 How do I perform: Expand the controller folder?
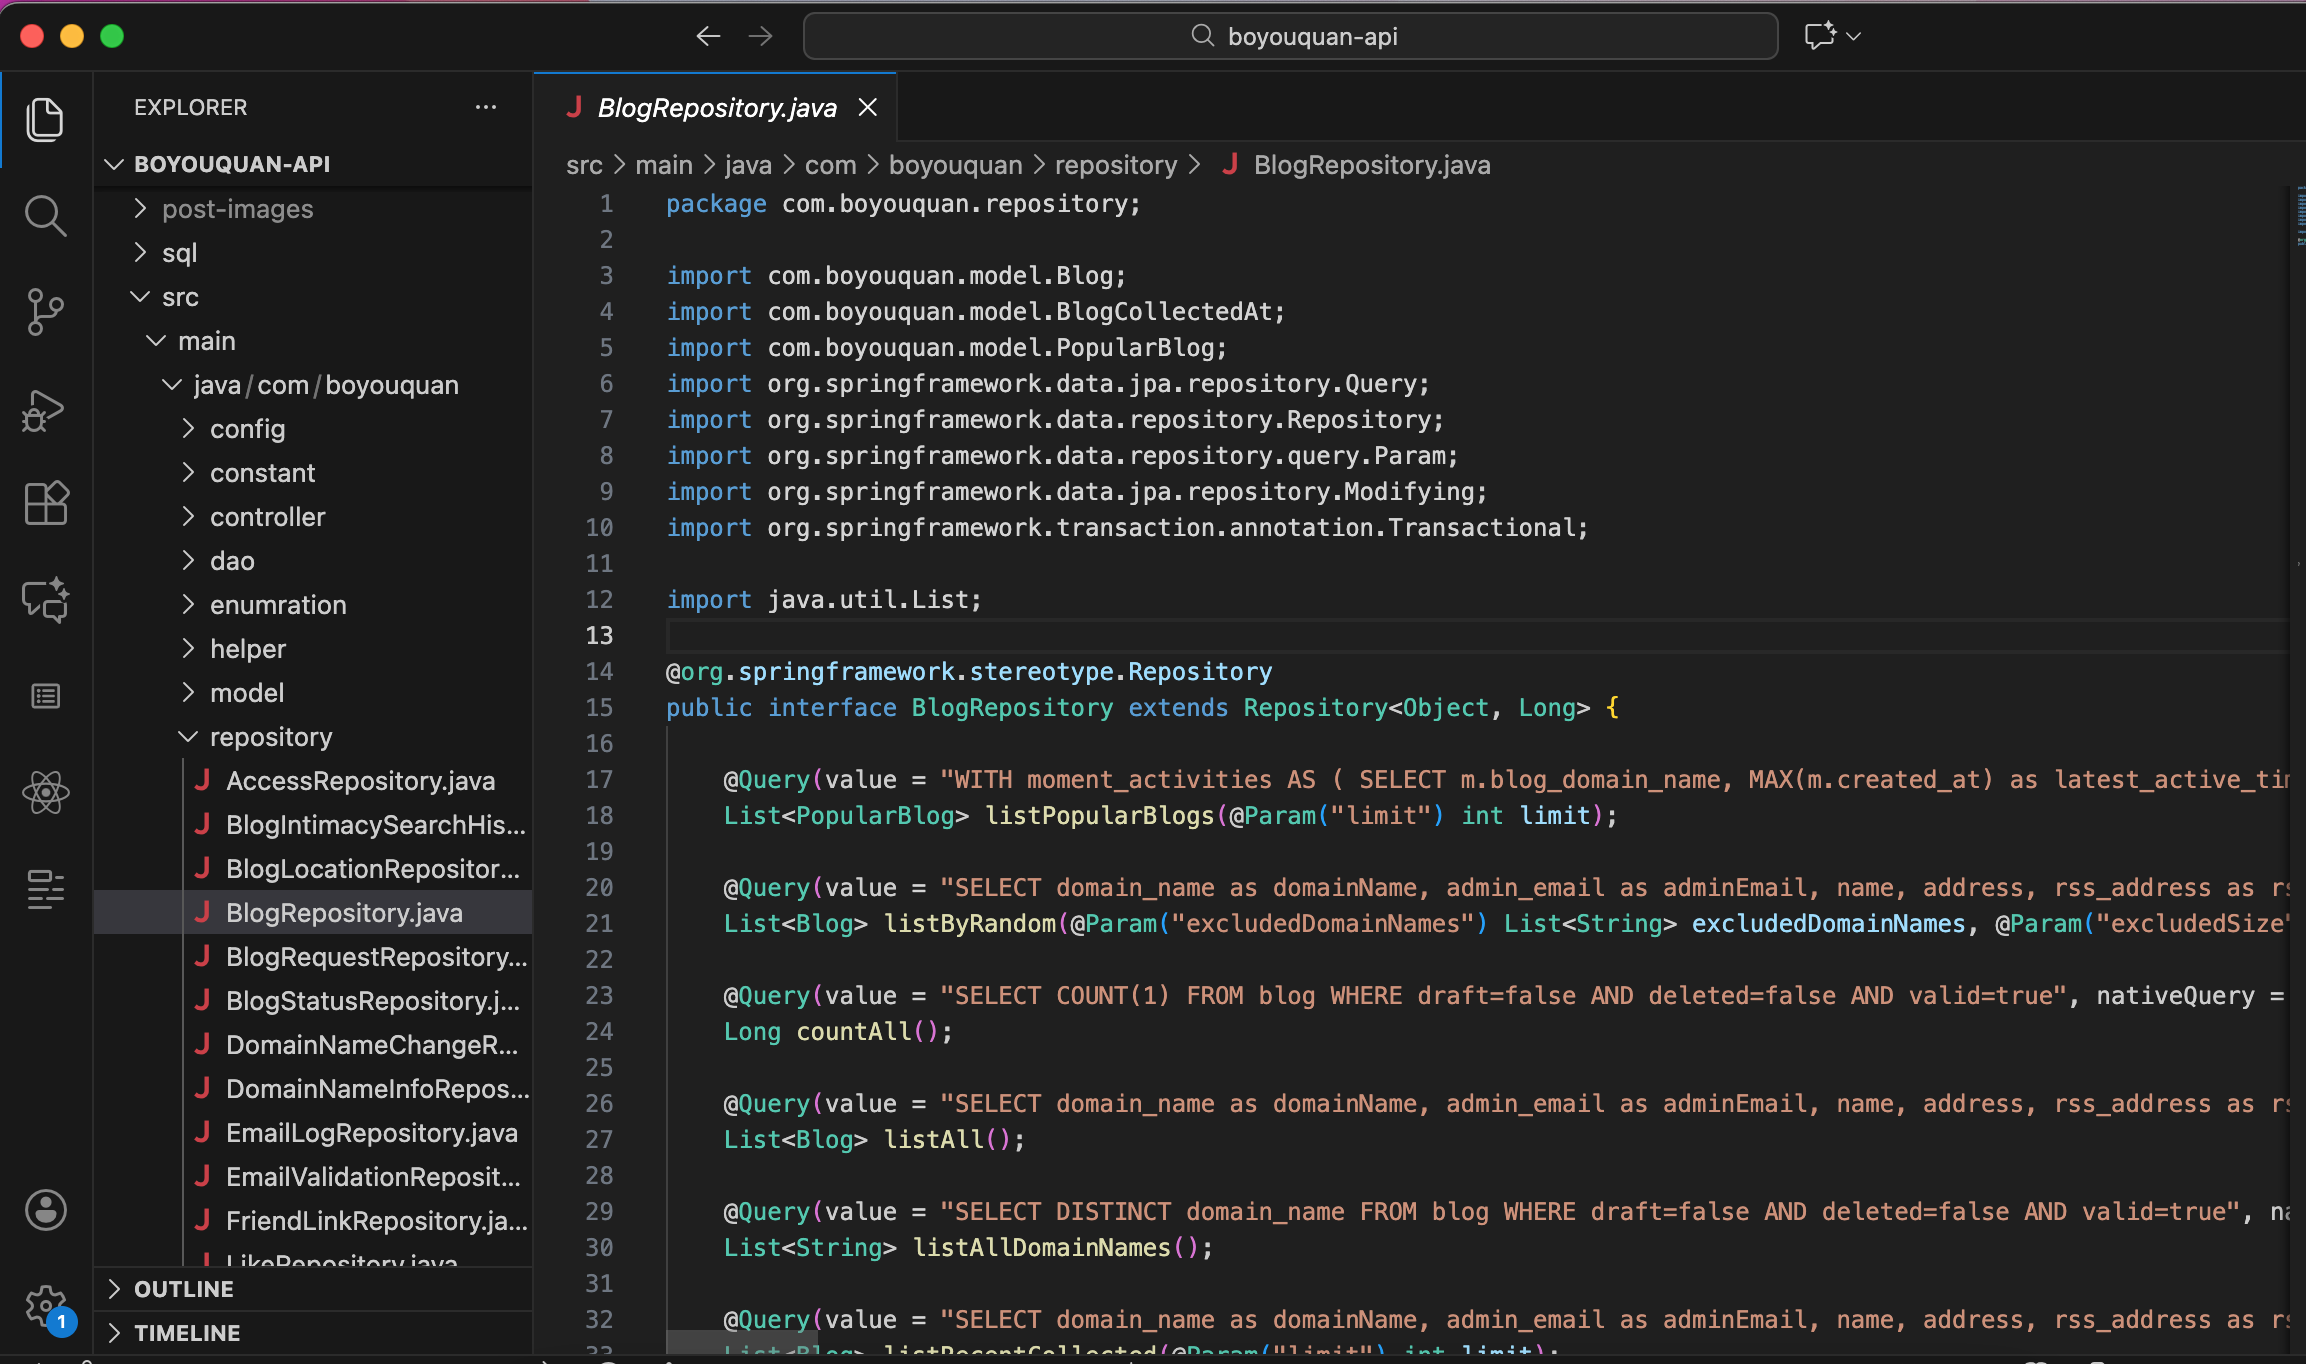(267, 517)
